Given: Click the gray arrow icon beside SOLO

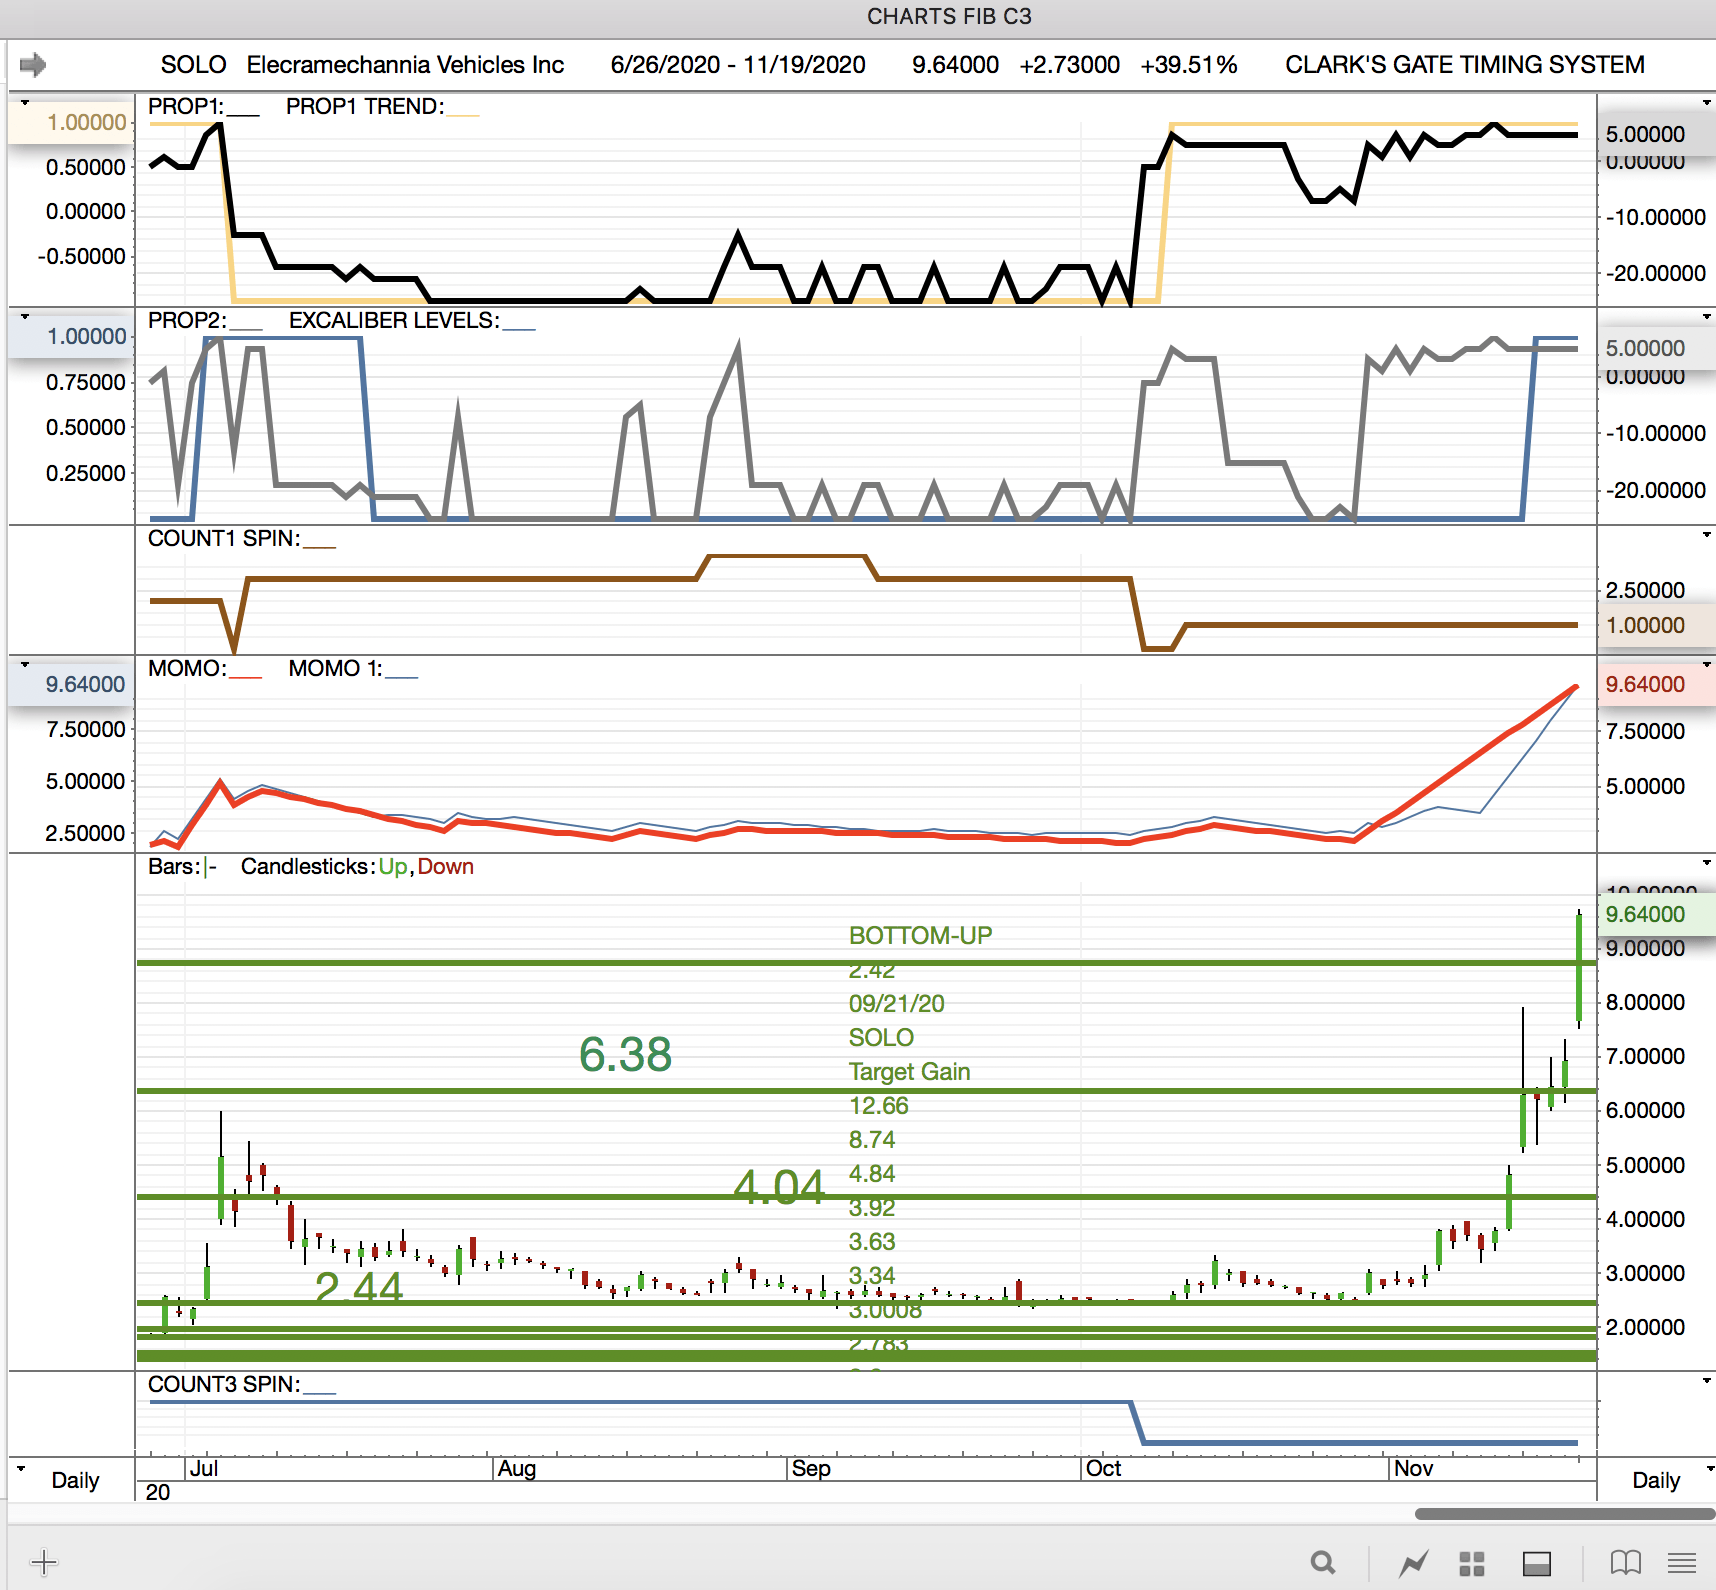Looking at the screenshot, I should (x=33, y=65).
